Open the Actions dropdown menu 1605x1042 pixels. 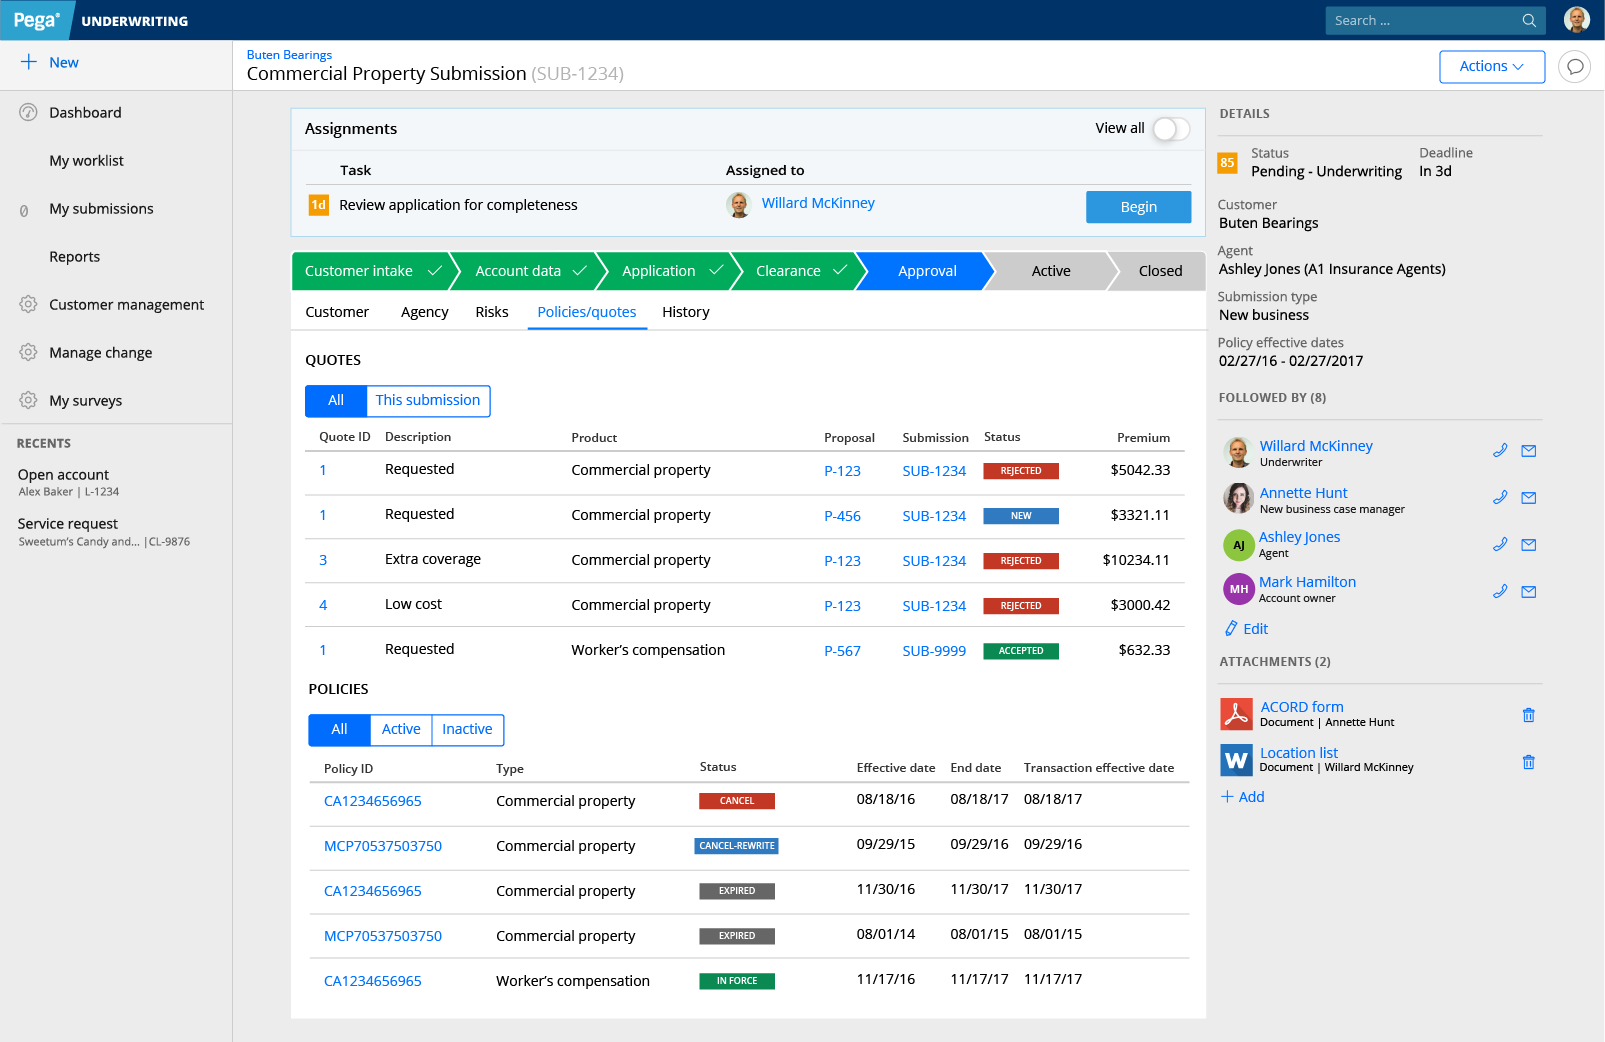[1491, 67]
